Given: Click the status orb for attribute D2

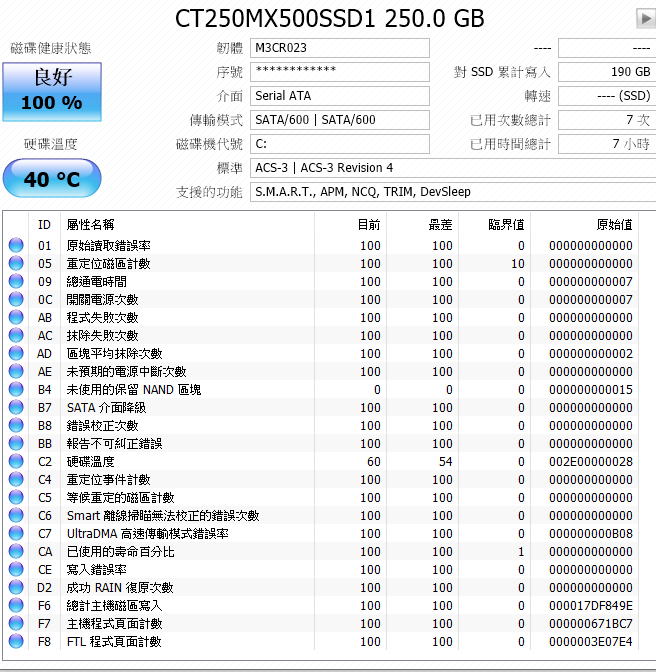Looking at the screenshot, I should (16, 587).
